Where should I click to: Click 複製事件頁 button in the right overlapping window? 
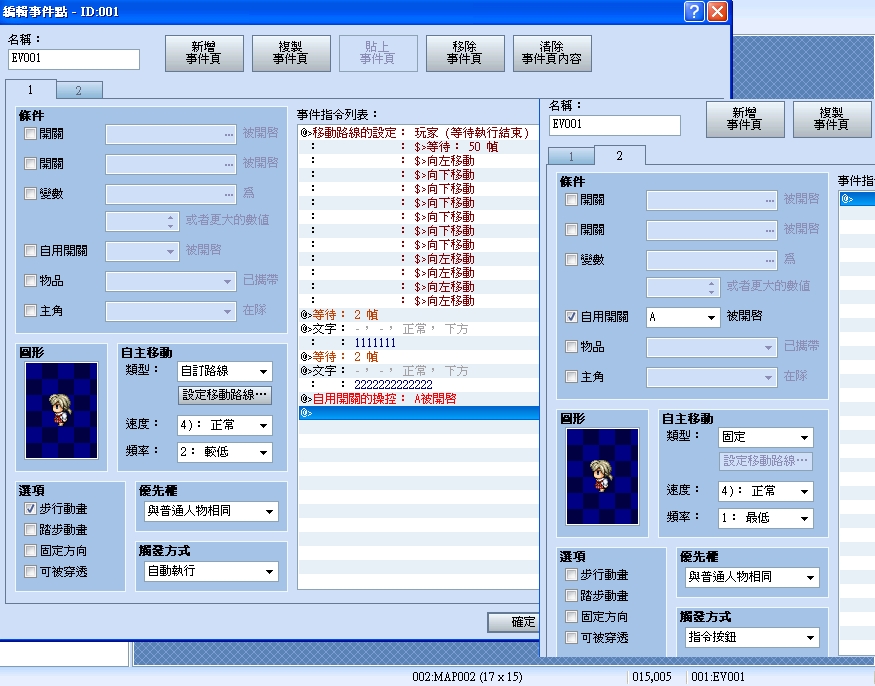(x=831, y=119)
